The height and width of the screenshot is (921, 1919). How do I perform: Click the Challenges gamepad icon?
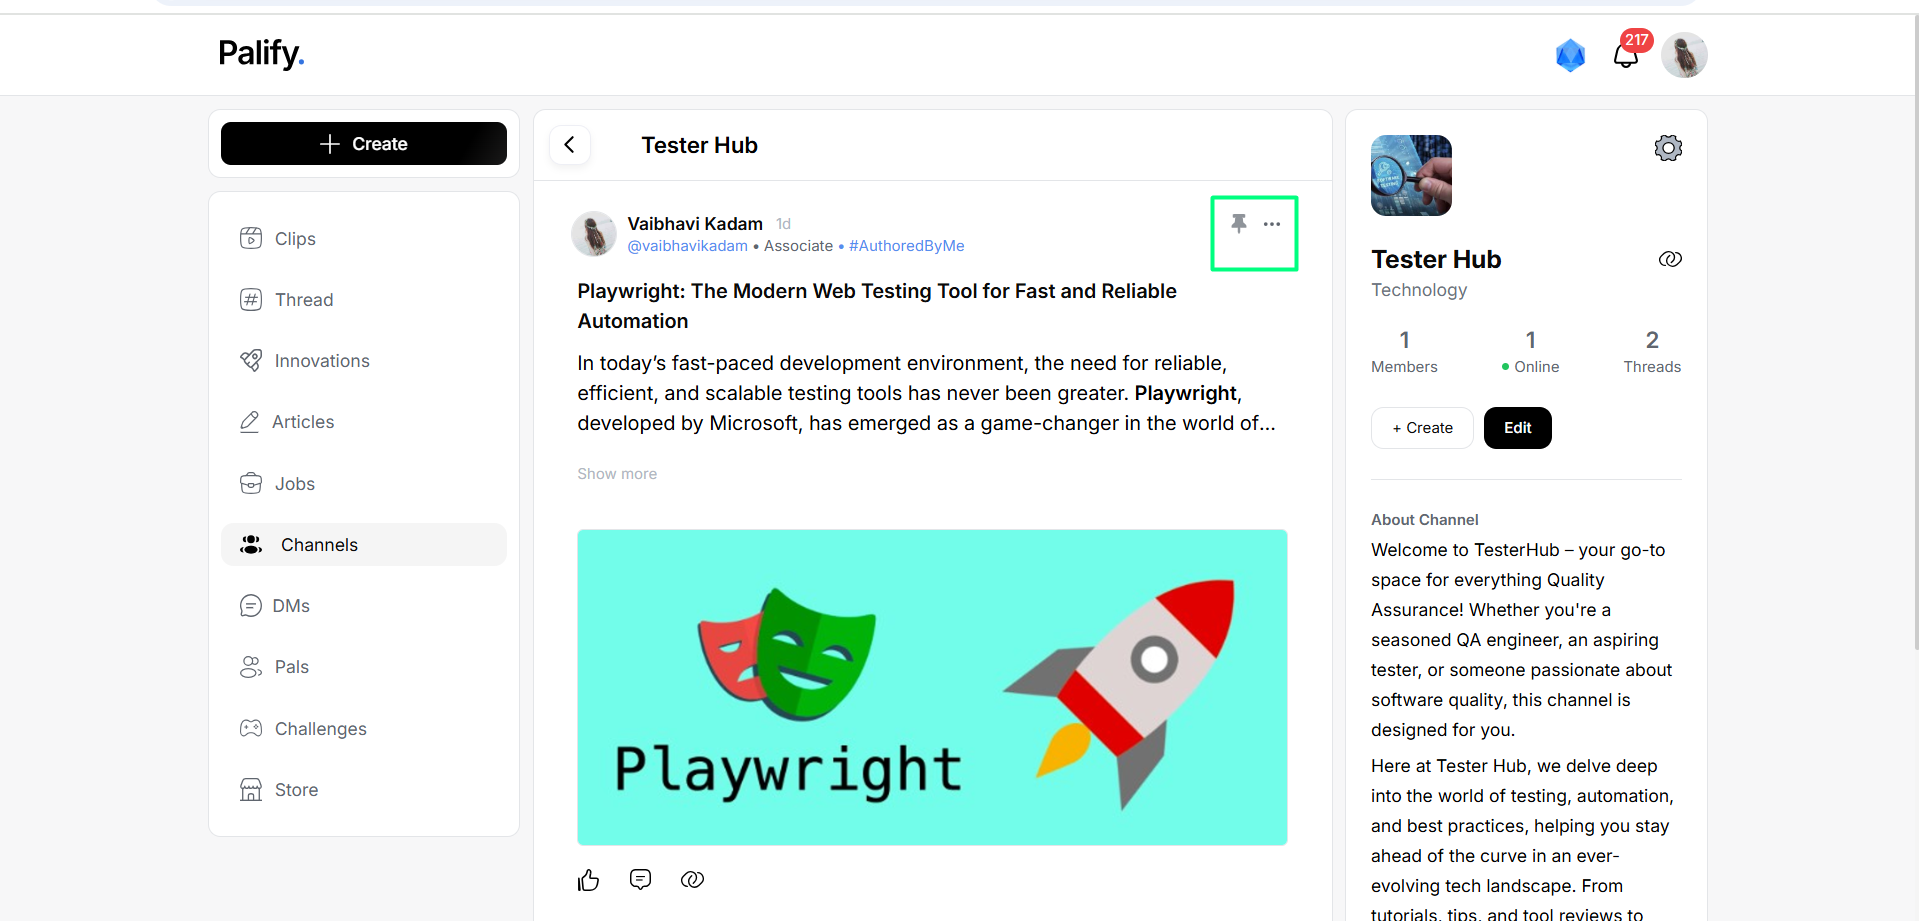[x=251, y=729]
